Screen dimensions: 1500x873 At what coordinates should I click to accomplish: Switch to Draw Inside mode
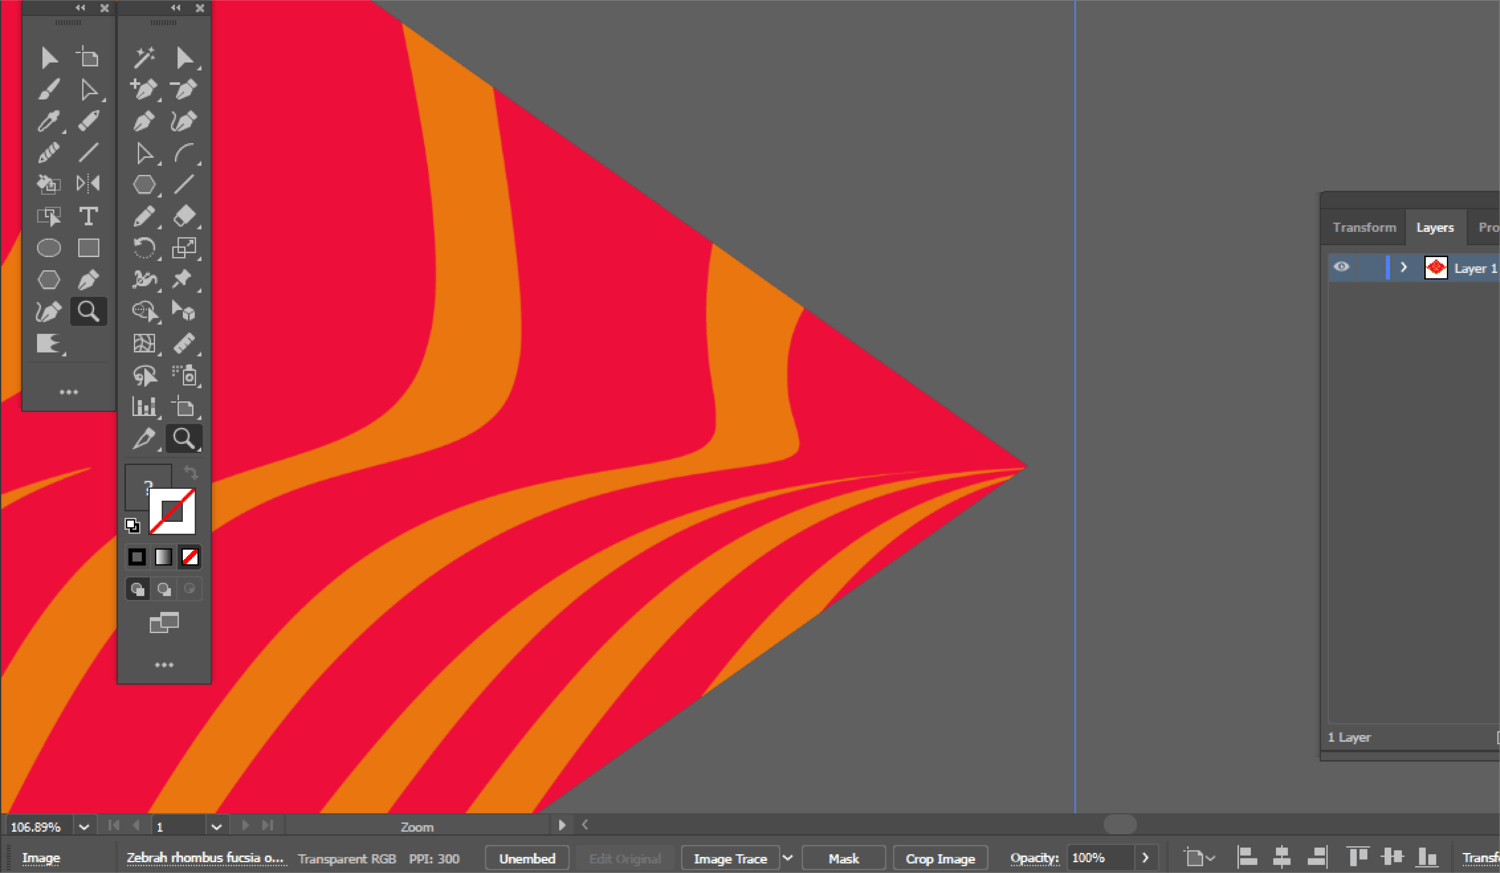point(189,589)
